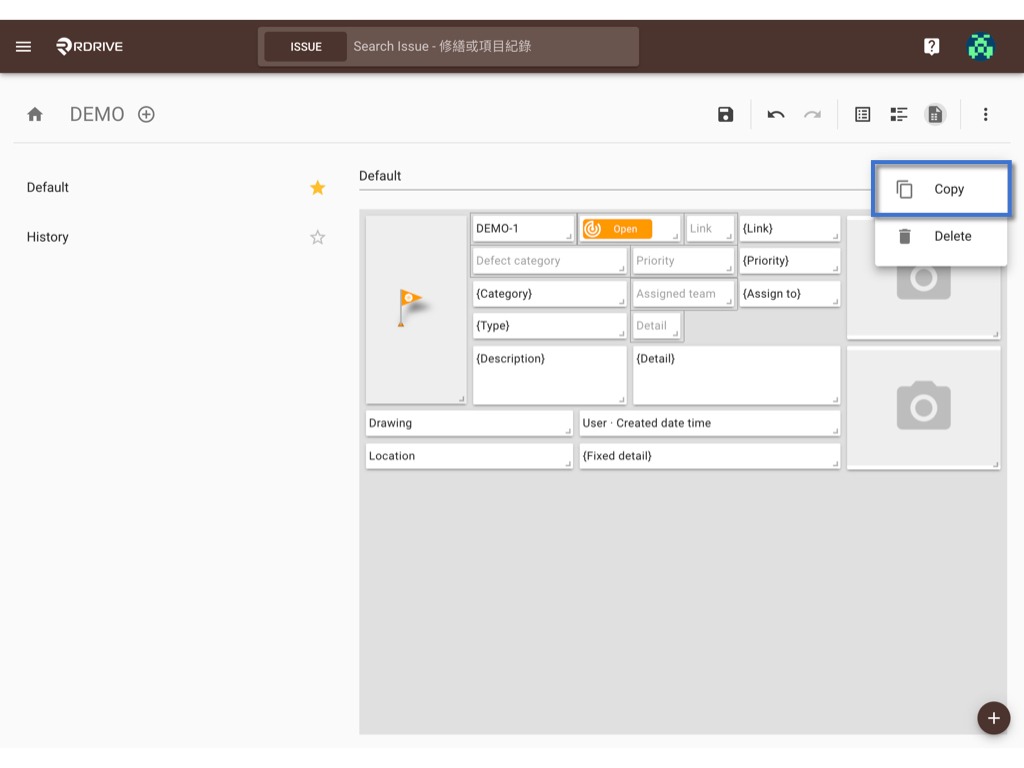Open the user avatar menu

tap(980, 46)
